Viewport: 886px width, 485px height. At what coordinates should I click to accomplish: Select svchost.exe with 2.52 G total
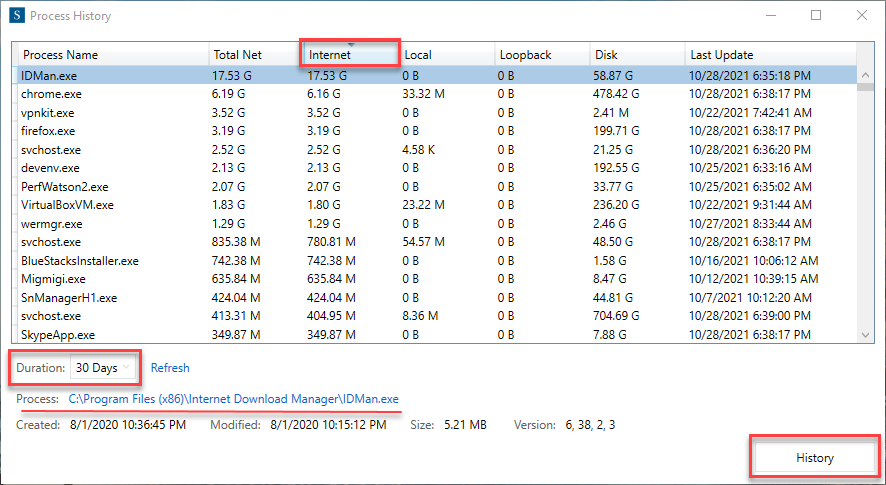pos(434,150)
